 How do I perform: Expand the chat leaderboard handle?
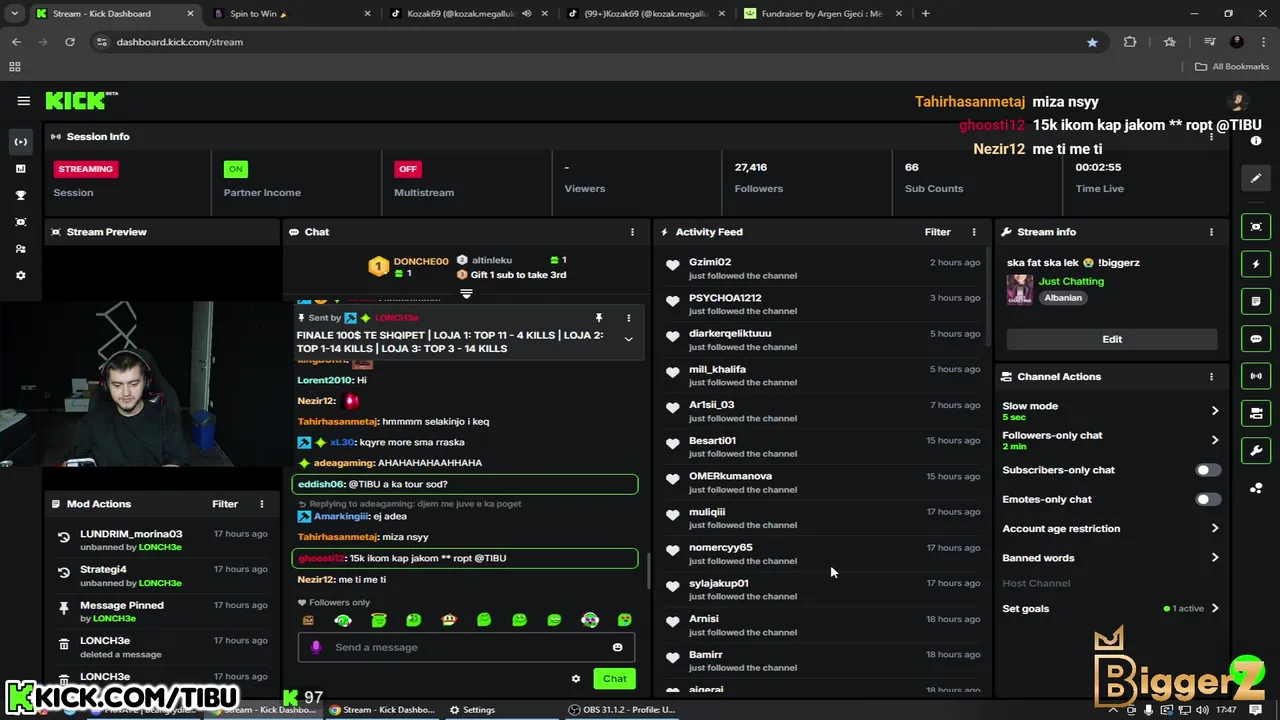pyautogui.click(x=466, y=294)
